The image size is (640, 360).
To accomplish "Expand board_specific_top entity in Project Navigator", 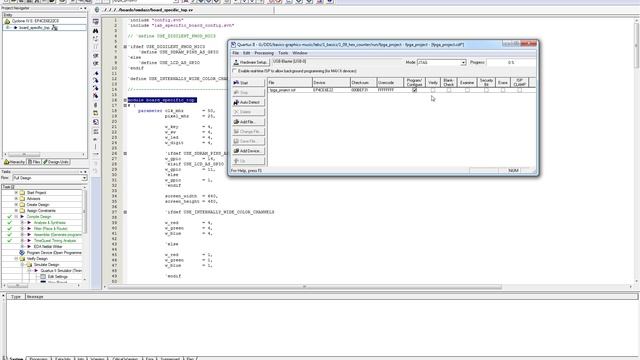I will point(8,28).
